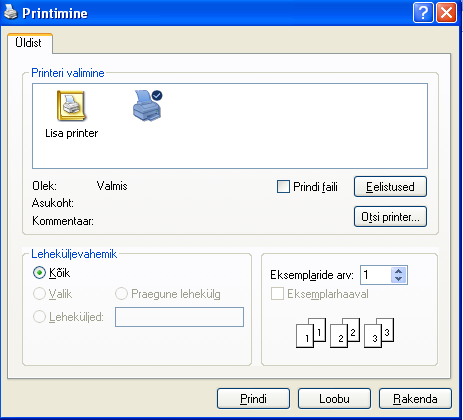Click the collated pages illustration set 3
Screen dimensions: 463x420
coord(379,333)
